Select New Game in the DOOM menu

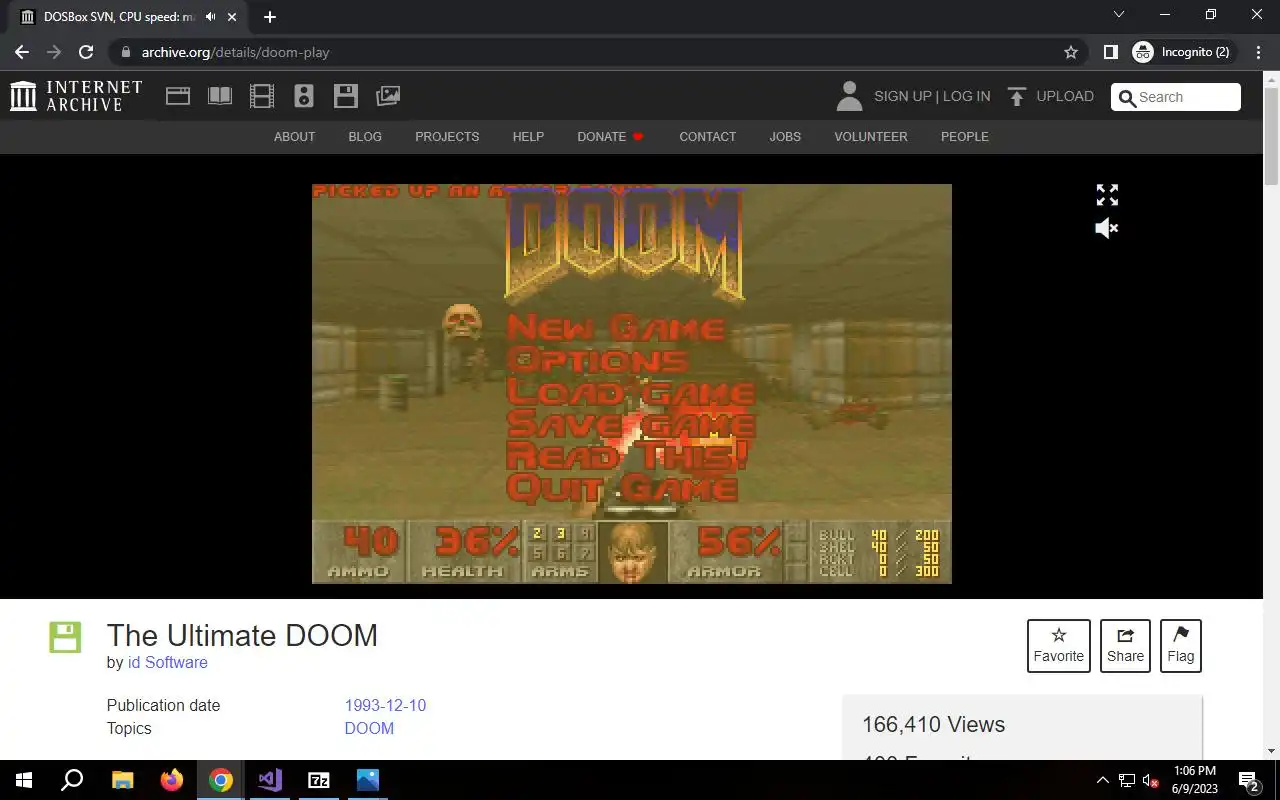click(616, 328)
